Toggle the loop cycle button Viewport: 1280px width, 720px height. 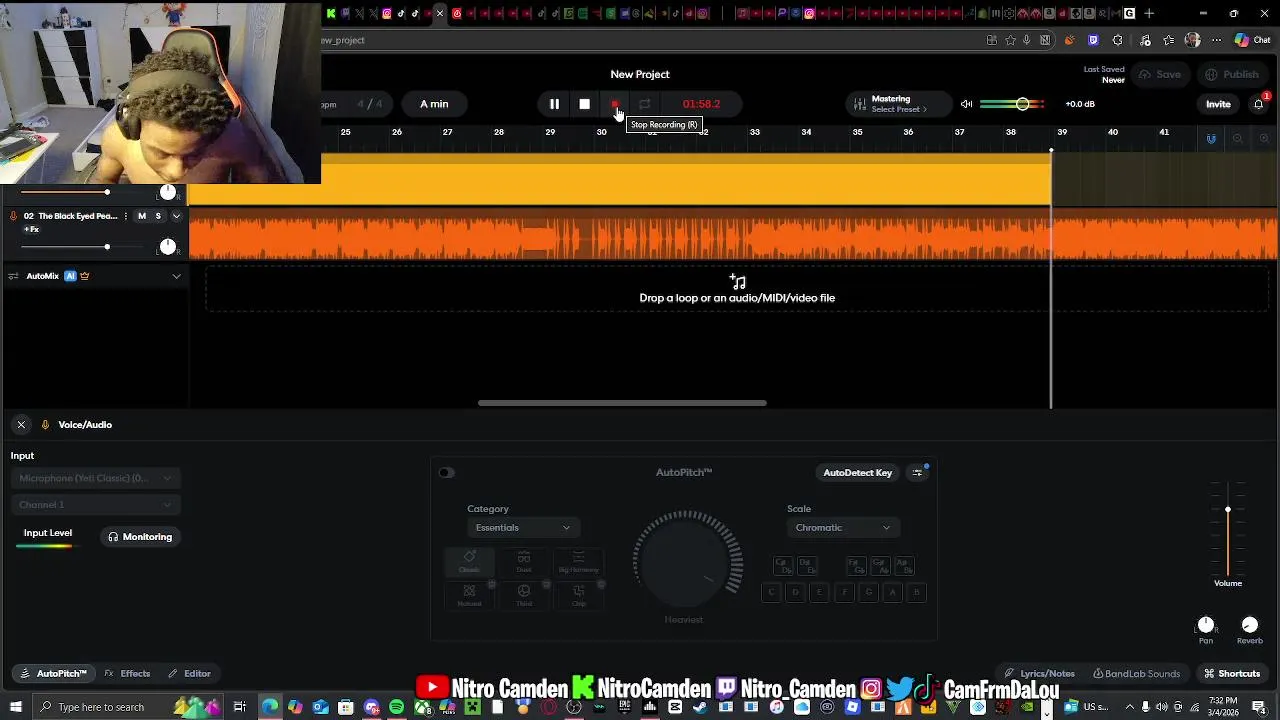(645, 104)
